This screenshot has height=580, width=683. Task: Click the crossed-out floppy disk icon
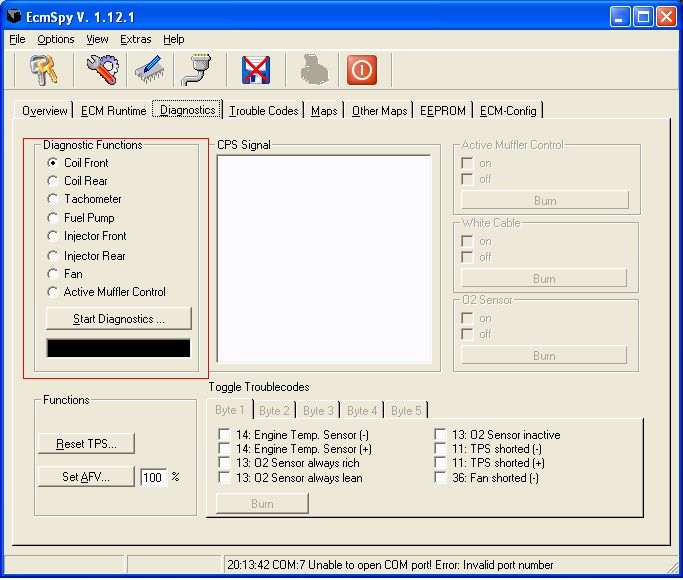(x=256, y=70)
